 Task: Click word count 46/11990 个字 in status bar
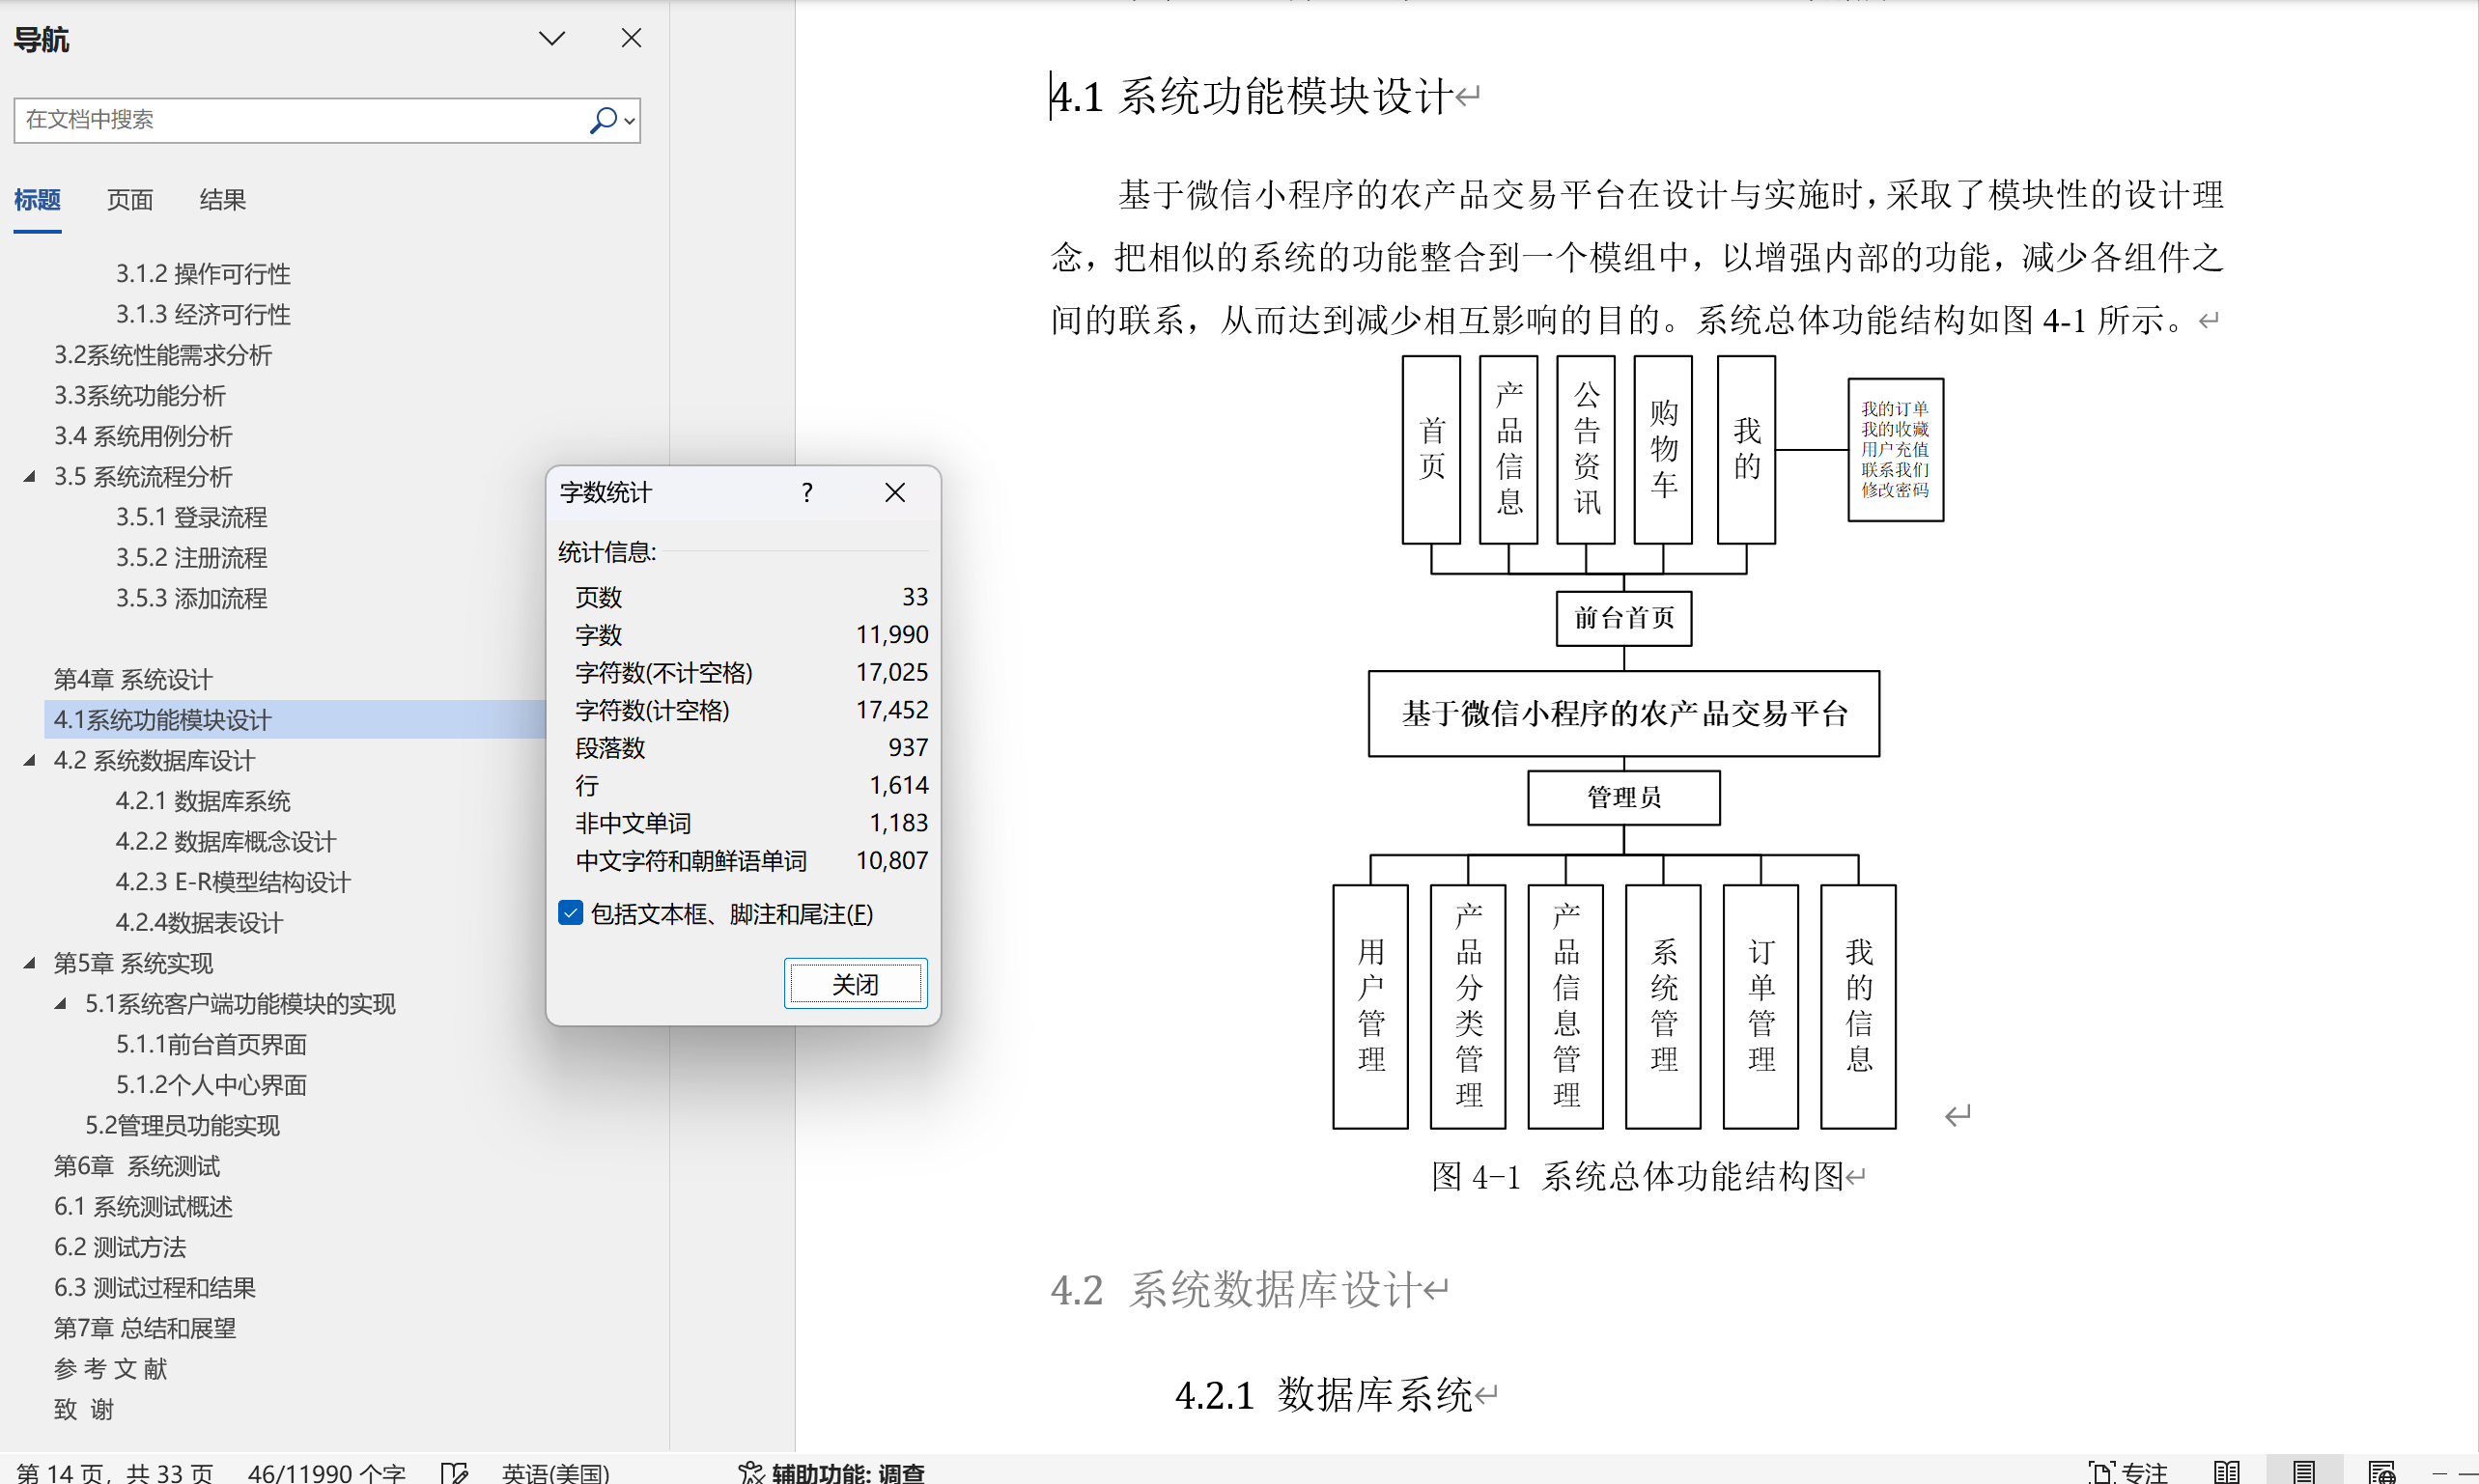326,1472
